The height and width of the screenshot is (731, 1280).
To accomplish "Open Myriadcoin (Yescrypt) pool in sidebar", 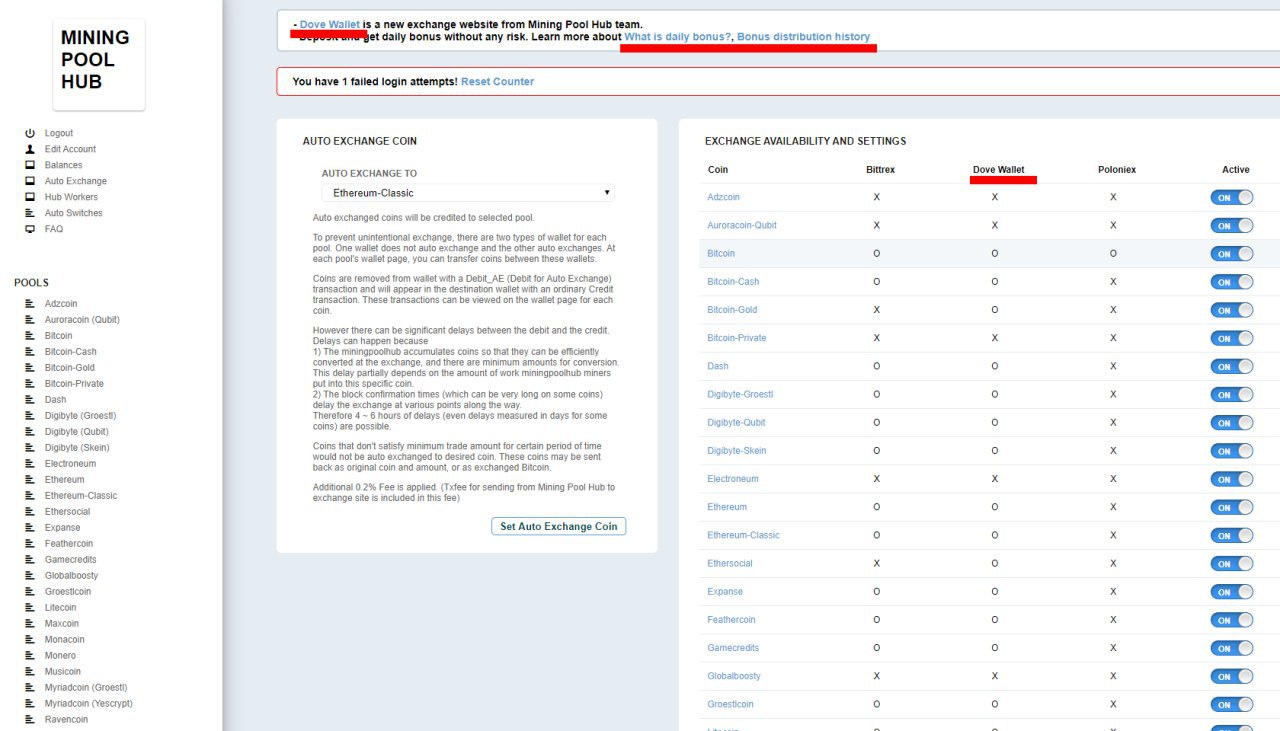I will 89,704.
